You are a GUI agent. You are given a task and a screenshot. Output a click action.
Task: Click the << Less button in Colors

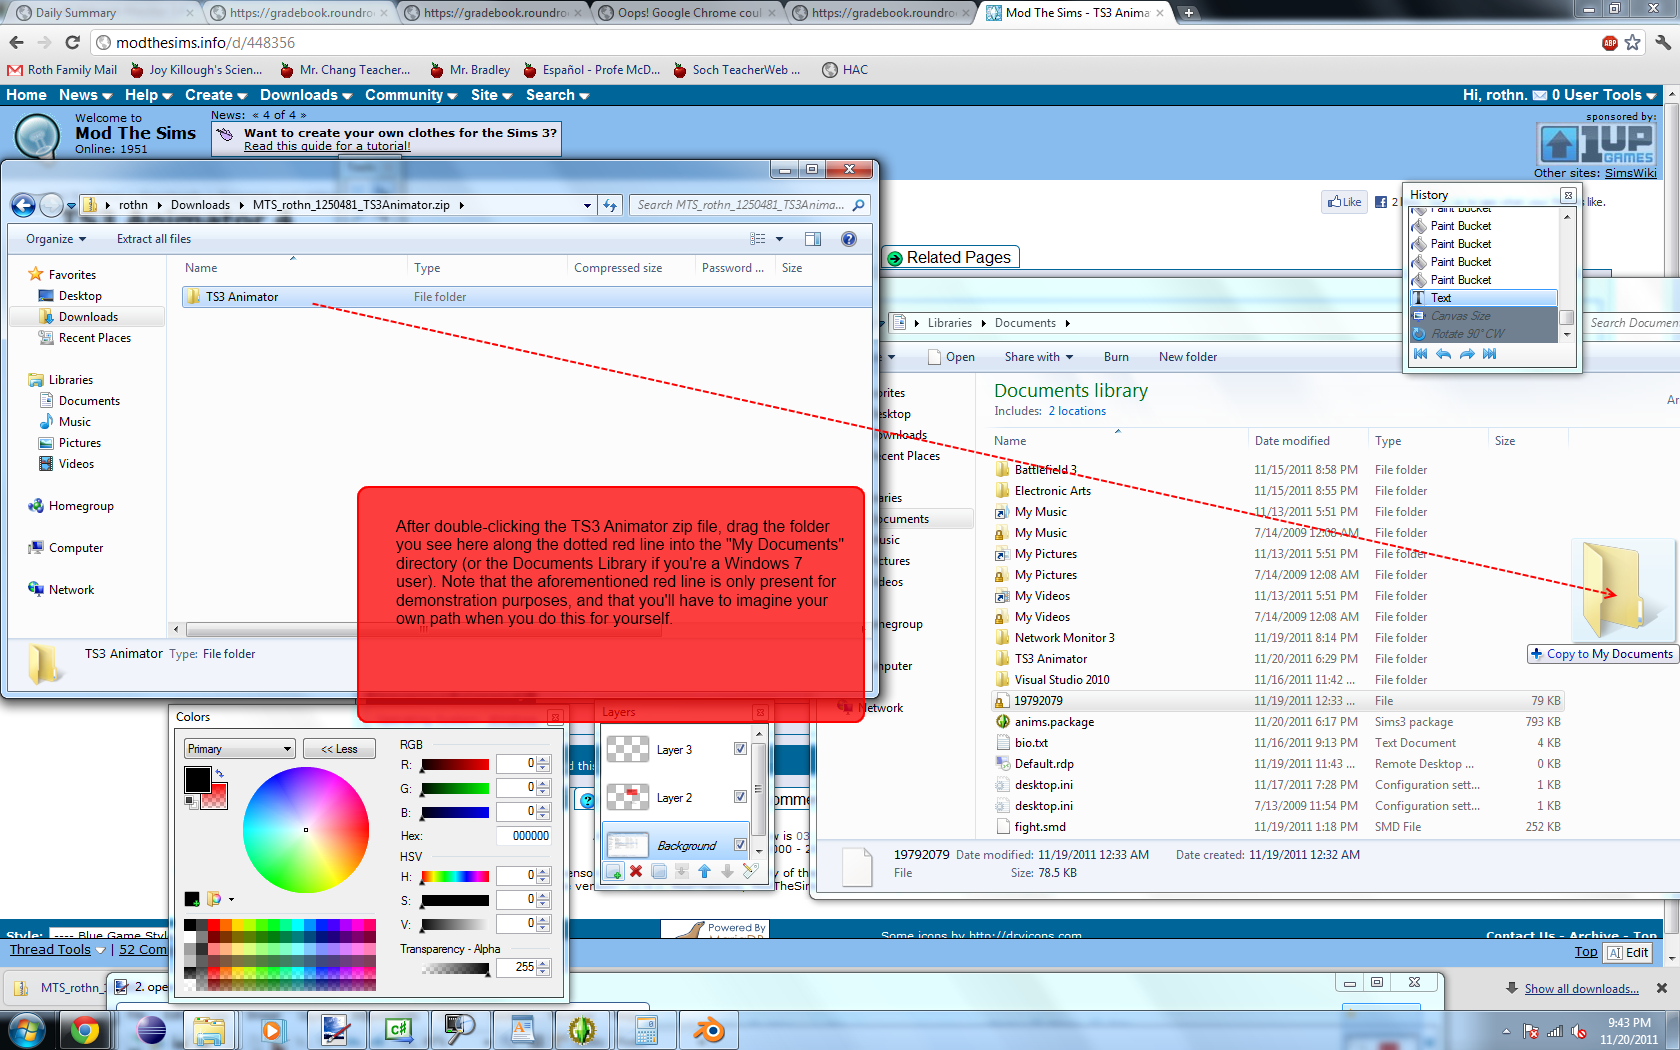[x=339, y=749]
